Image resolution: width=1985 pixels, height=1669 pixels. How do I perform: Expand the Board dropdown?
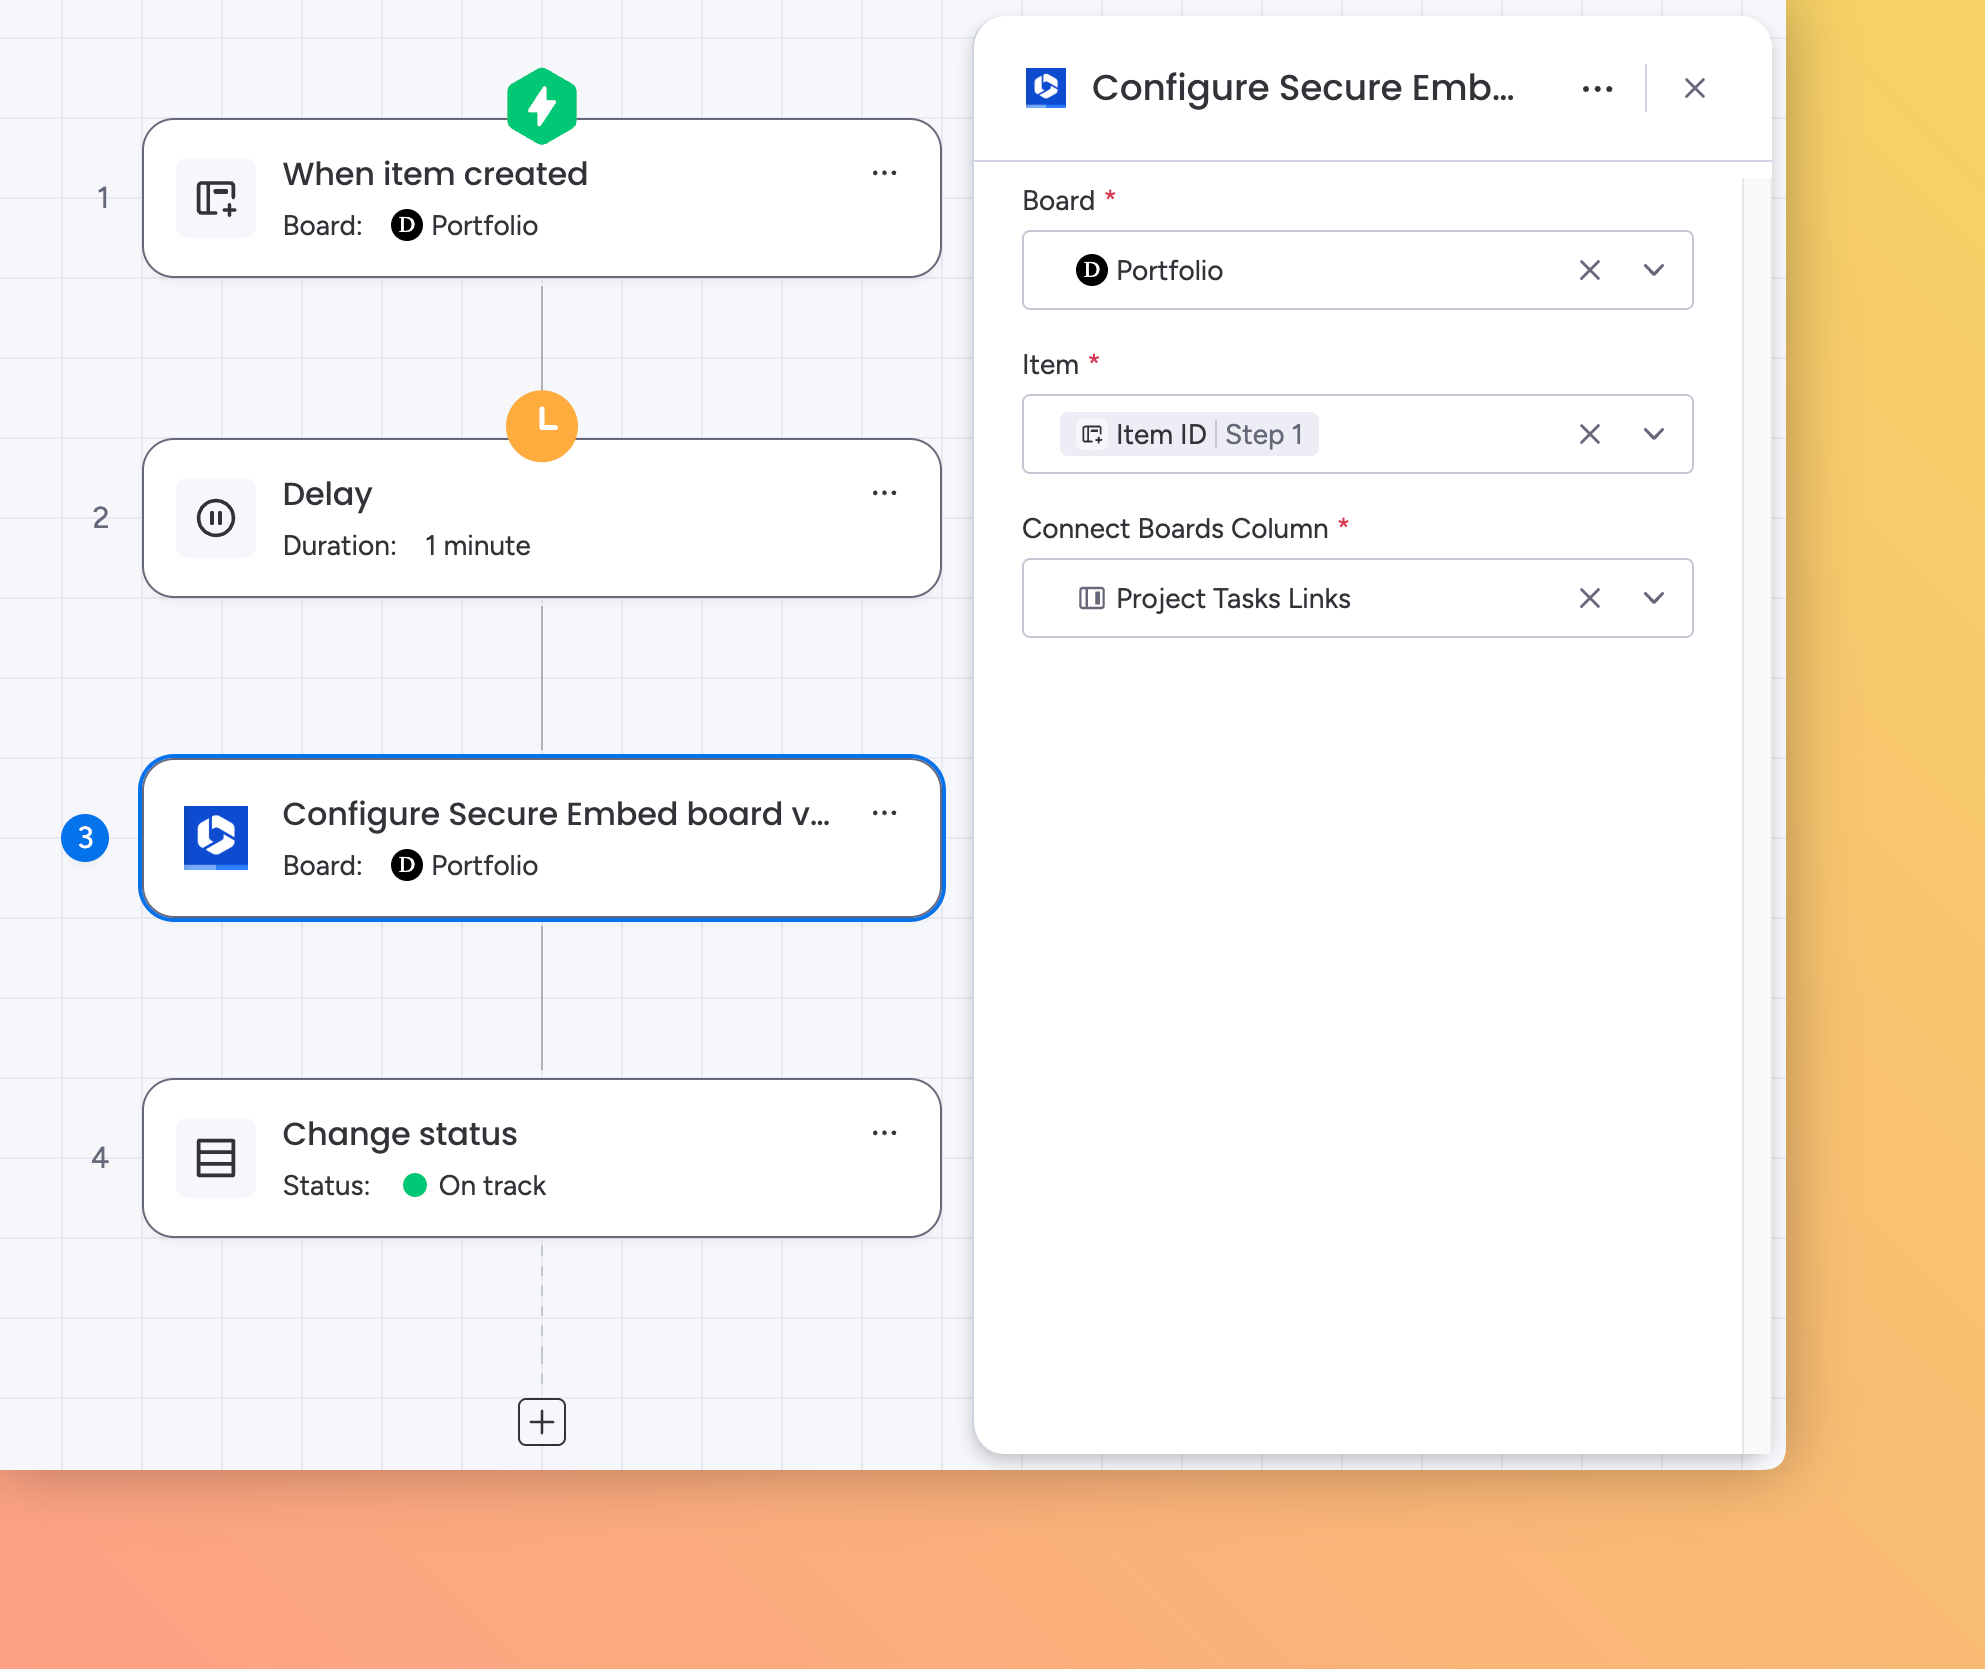1654,270
